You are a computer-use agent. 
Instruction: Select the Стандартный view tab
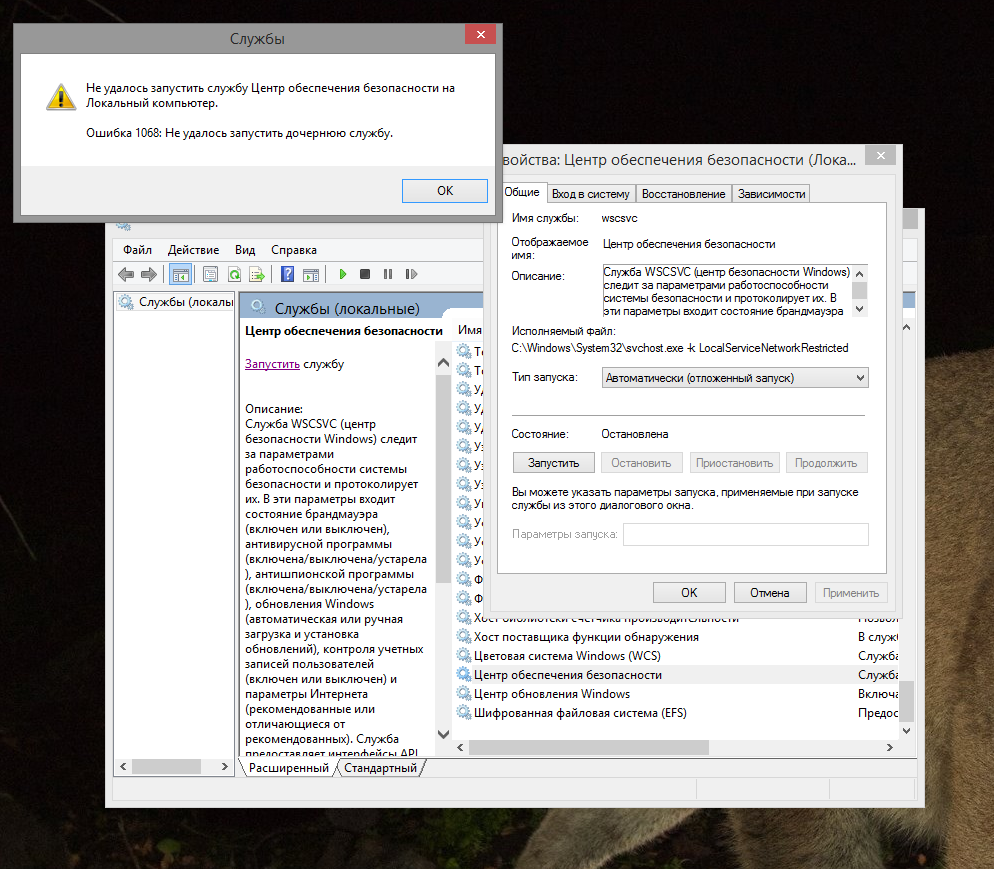click(x=380, y=768)
